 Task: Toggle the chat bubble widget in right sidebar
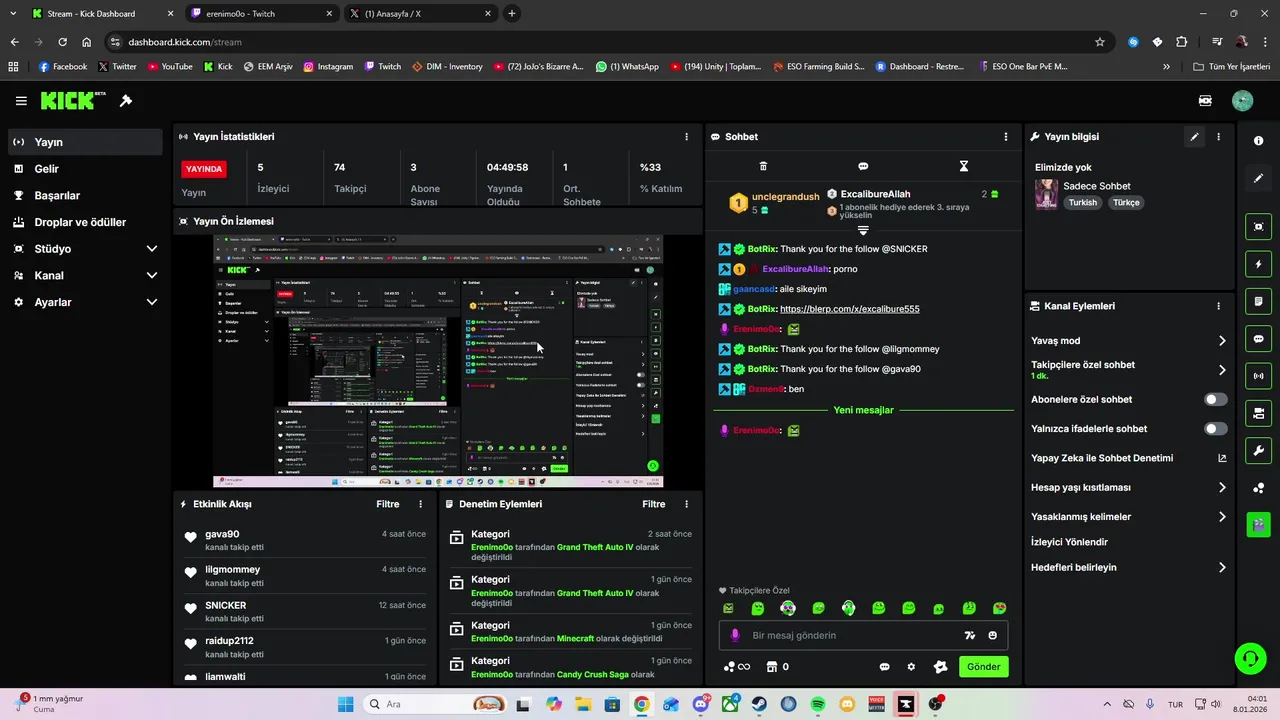tap(1258, 338)
